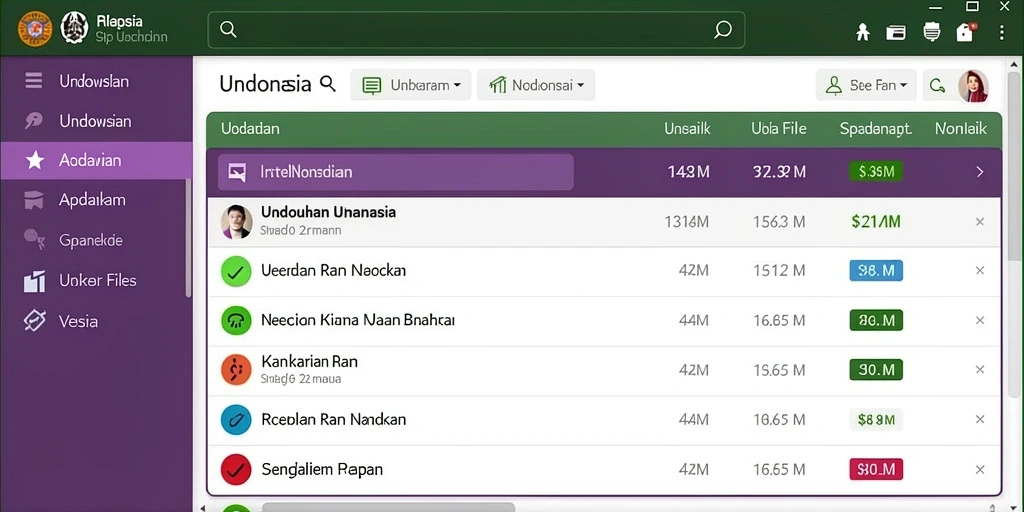Click the $21/M value in Undouhan row

[x=876, y=222]
